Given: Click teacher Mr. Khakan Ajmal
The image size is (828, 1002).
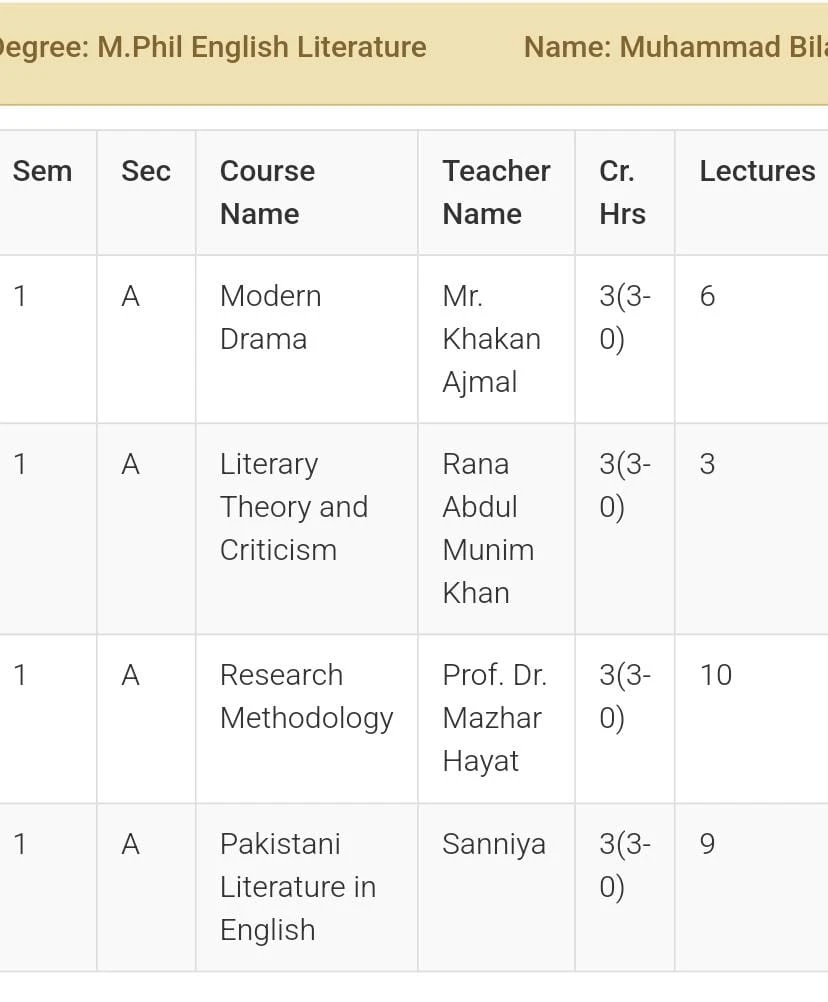Looking at the screenshot, I should click(491, 339).
